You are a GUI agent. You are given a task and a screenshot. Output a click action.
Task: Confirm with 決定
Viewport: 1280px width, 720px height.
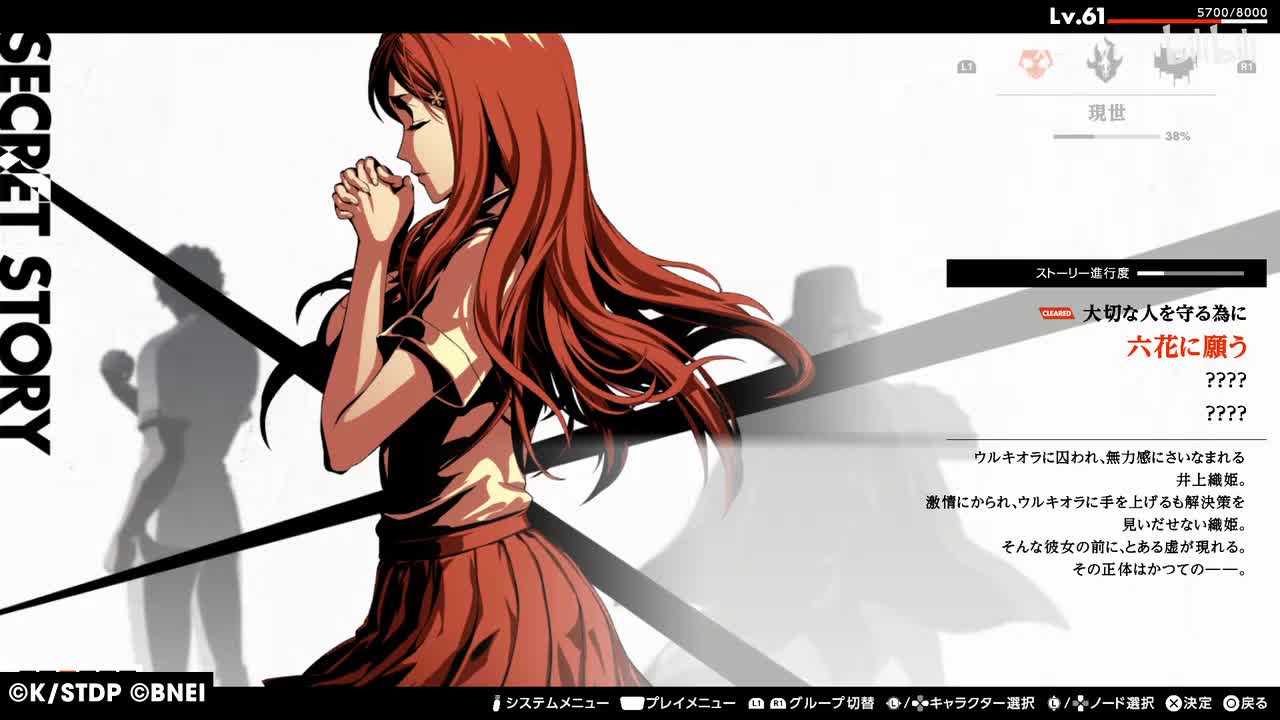[x=1197, y=704]
